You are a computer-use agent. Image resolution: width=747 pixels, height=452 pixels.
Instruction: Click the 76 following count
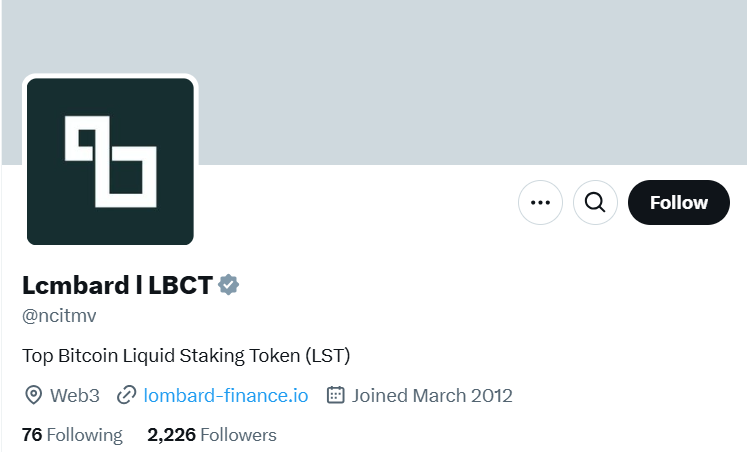point(32,435)
